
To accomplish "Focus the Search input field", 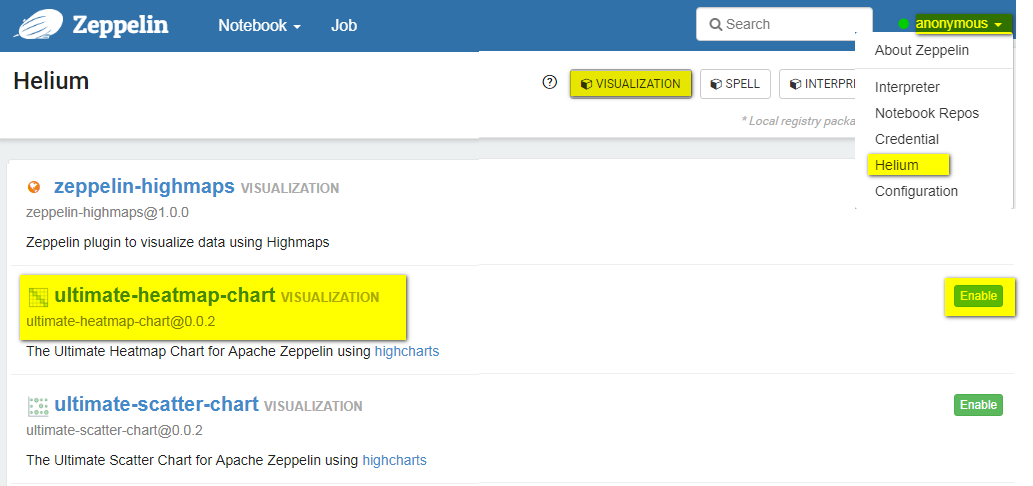I will click(784, 24).
